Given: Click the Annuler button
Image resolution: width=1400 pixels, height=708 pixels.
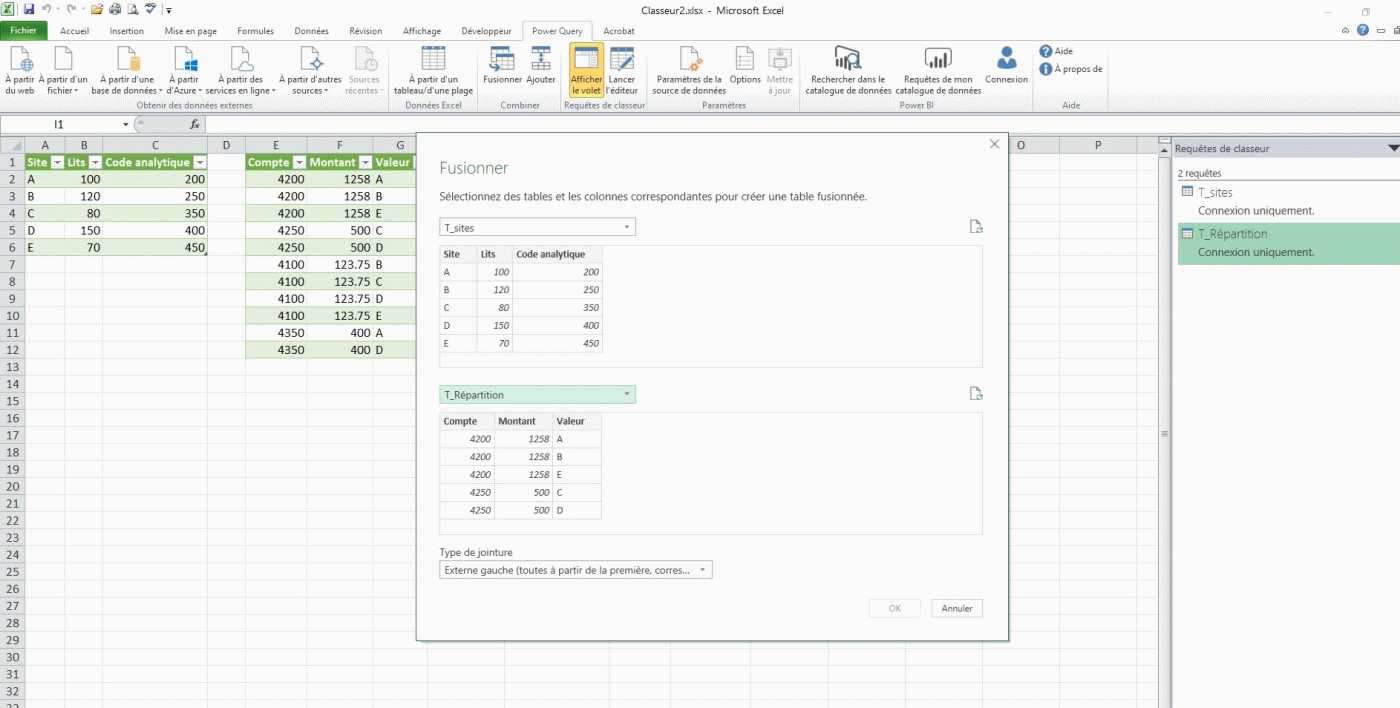Looking at the screenshot, I should click(x=957, y=608).
